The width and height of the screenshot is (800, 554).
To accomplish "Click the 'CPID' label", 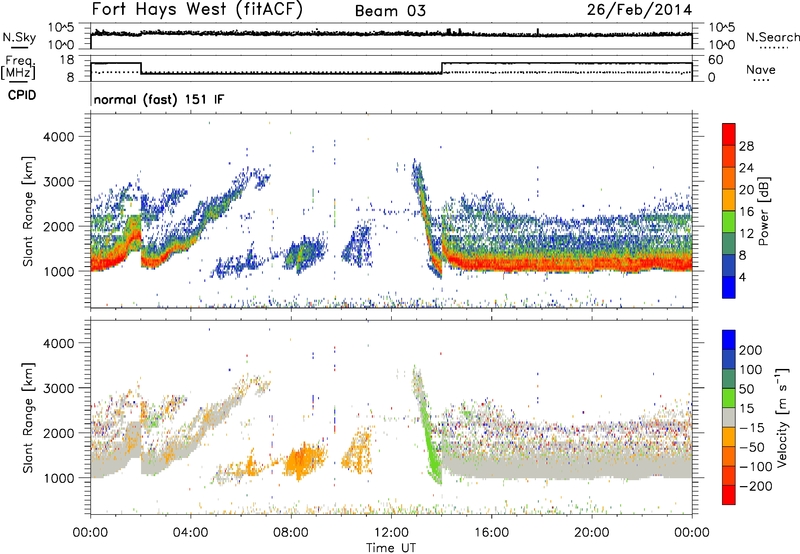I will point(22,95).
